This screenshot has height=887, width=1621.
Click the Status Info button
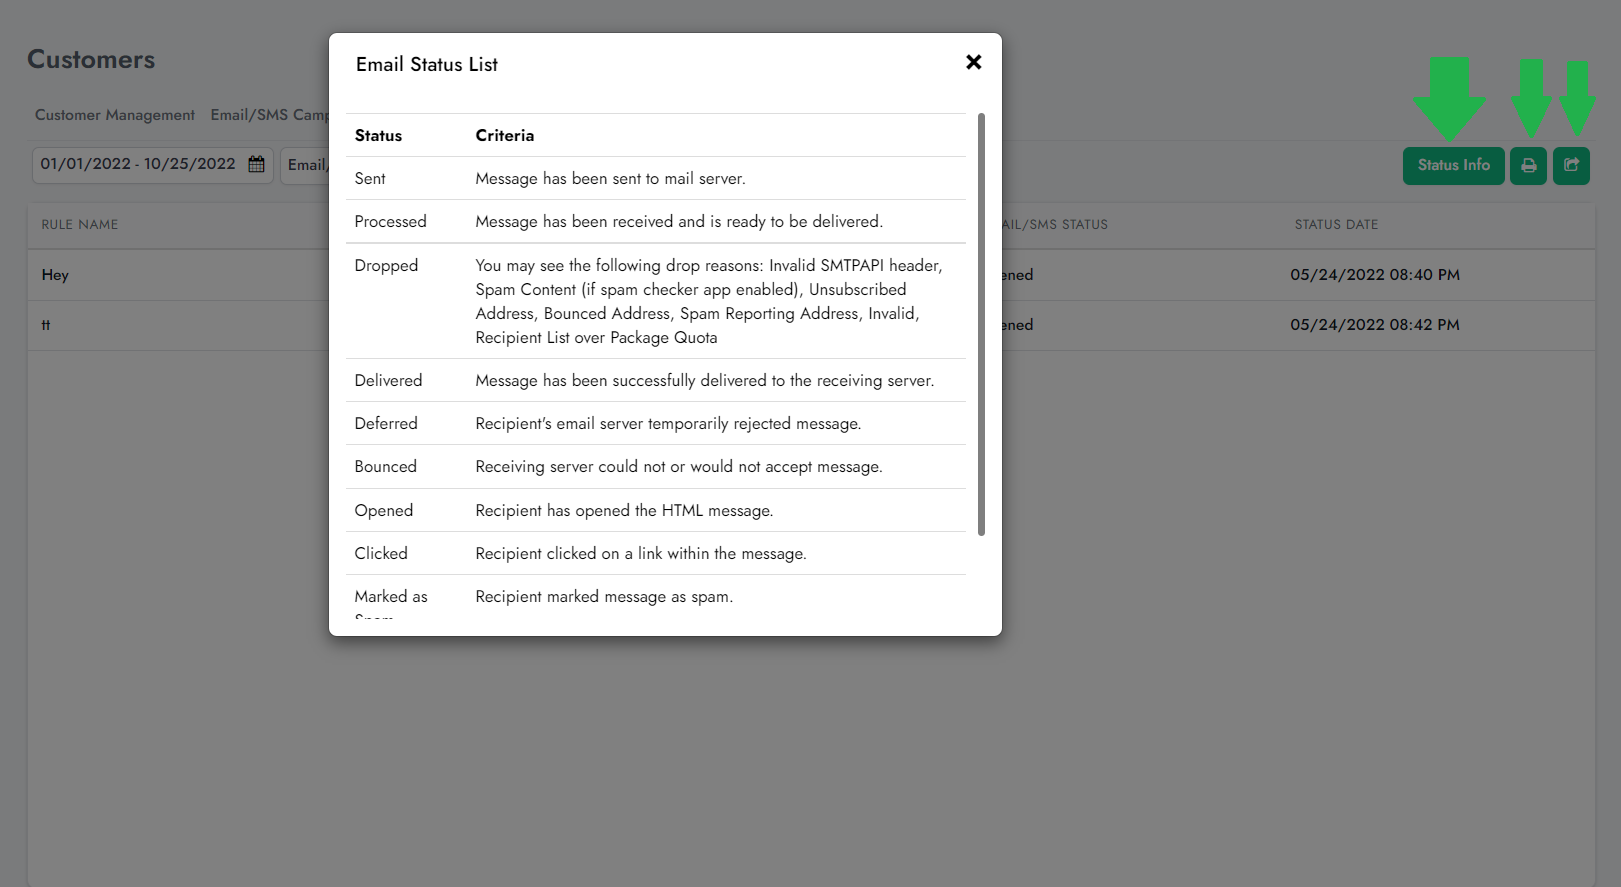(1453, 166)
